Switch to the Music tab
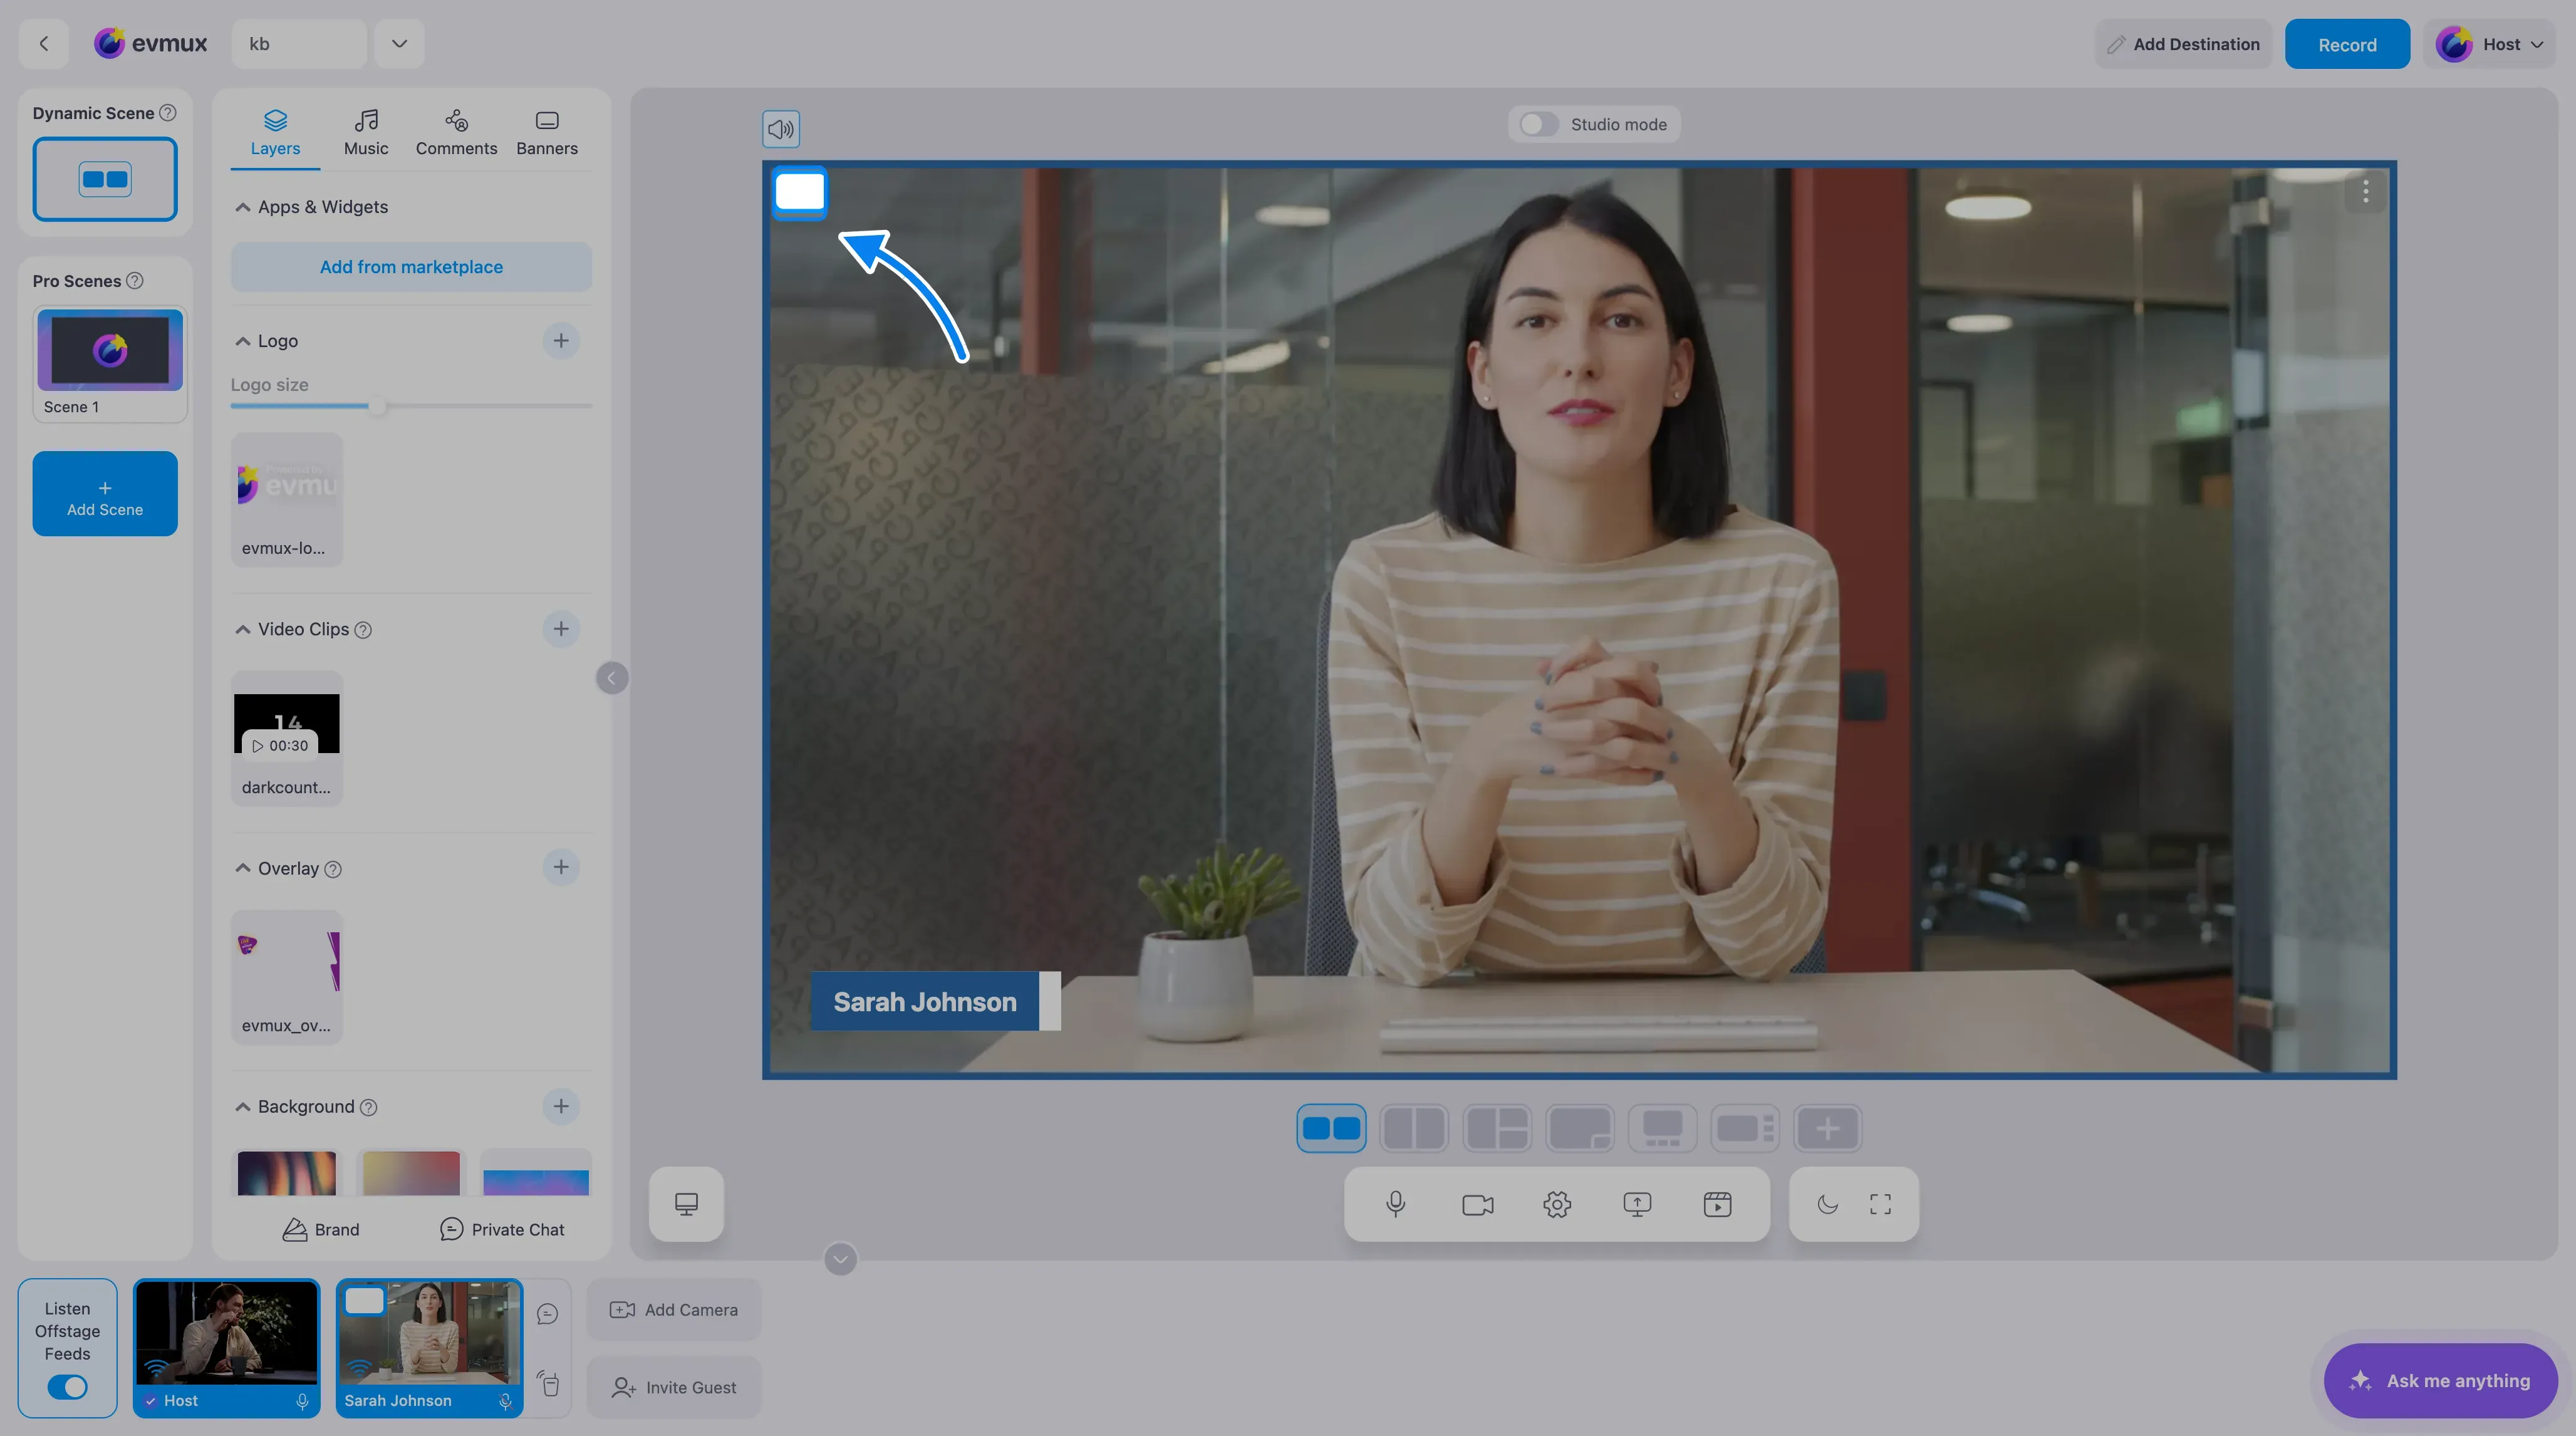The image size is (2576, 1436). pos(366,133)
